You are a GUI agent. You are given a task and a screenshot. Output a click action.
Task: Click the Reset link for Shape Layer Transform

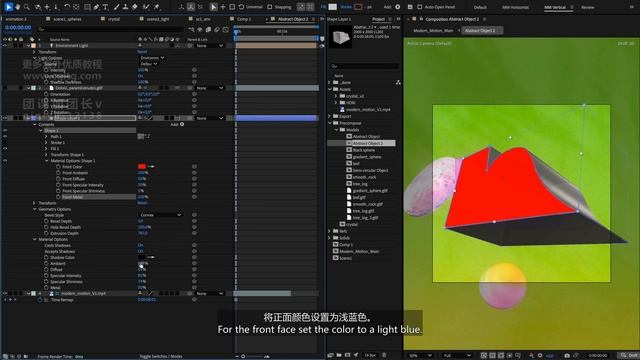coord(142,203)
